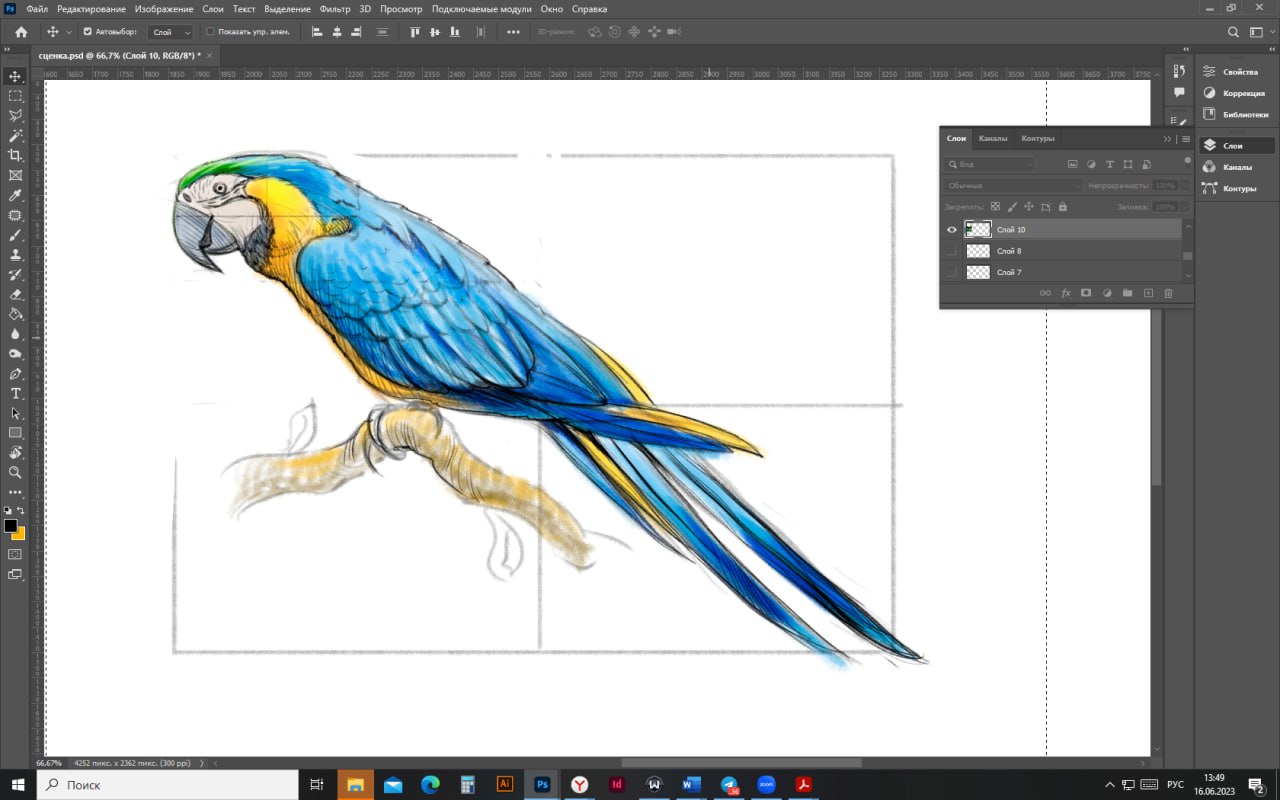Select the Brush tool
This screenshot has height=800, width=1280.
pyautogui.click(x=15, y=236)
